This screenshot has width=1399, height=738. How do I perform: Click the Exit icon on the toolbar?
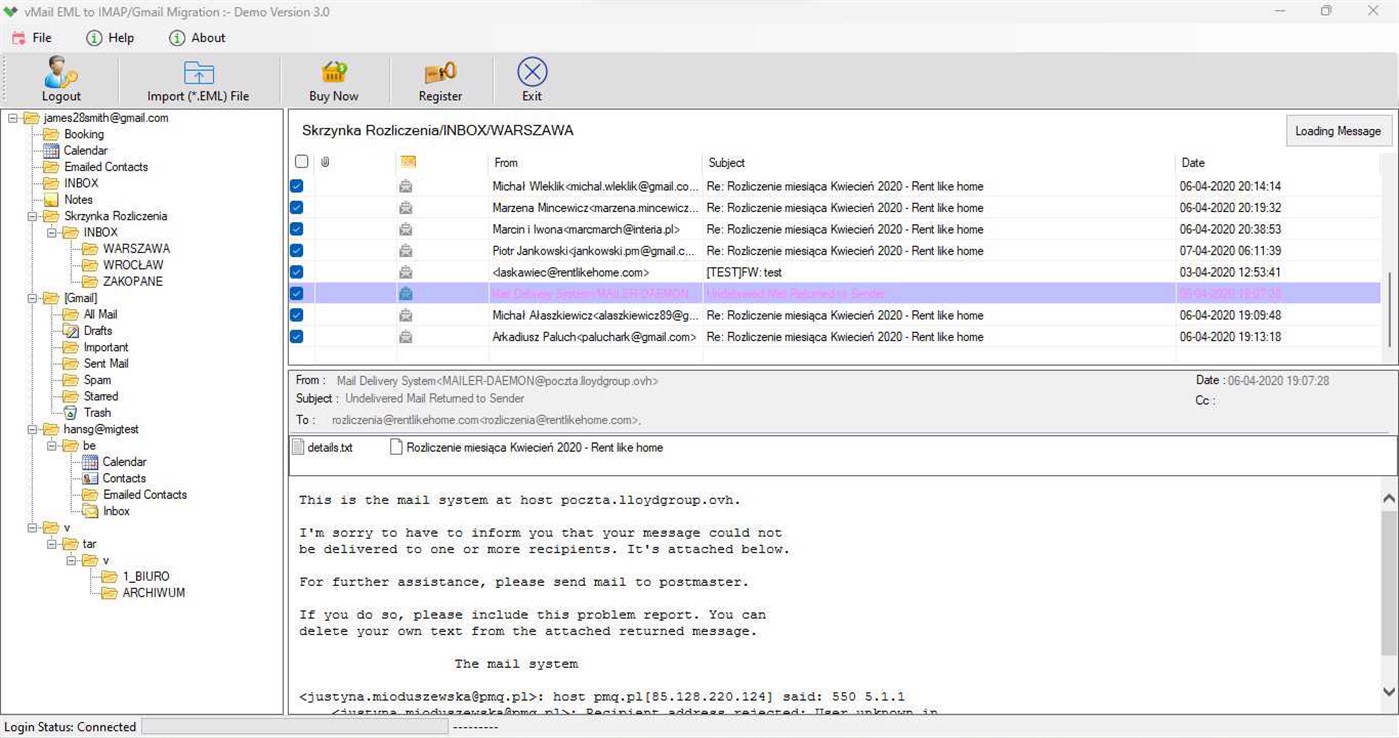pyautogui.click(x=531, y=71)
